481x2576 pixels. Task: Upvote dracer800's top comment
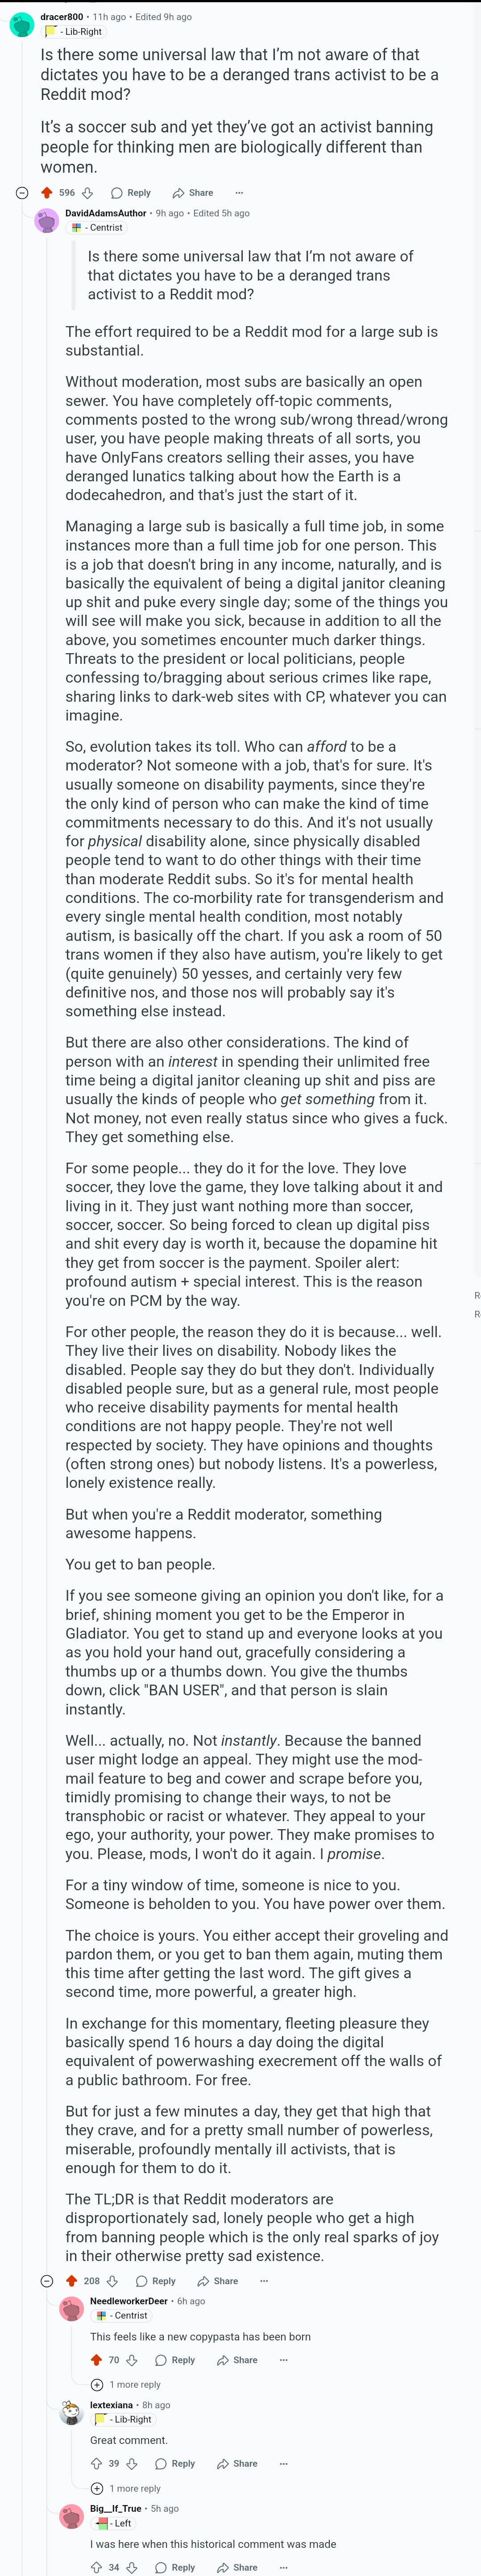pyautogui.click(x=46, y=193)
